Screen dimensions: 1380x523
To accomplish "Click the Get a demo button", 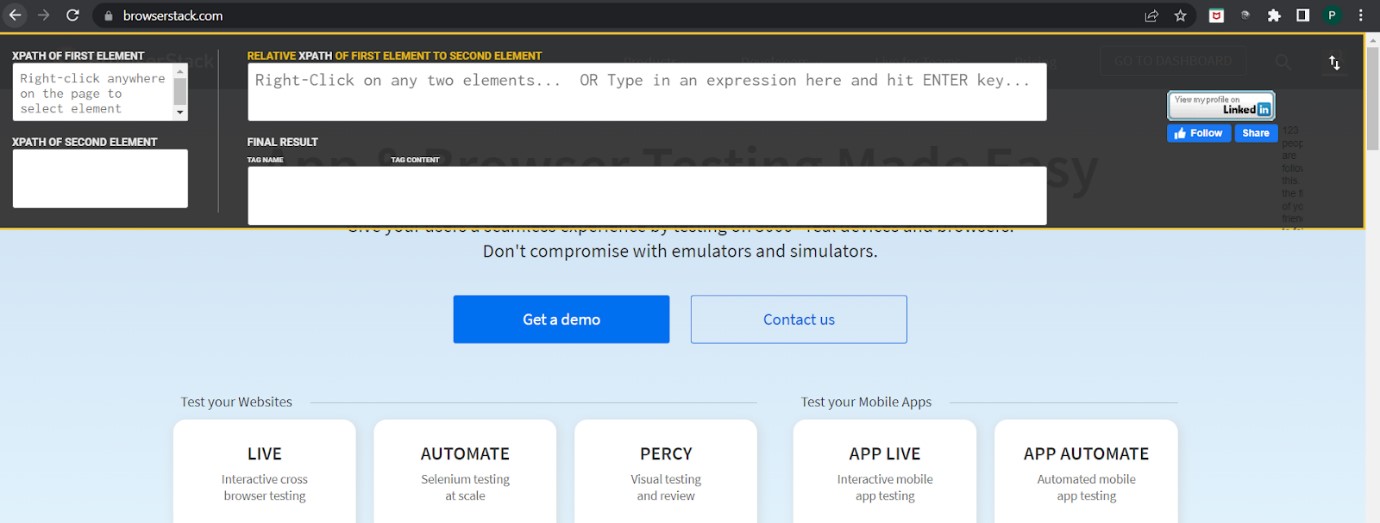I will (561, 319).
